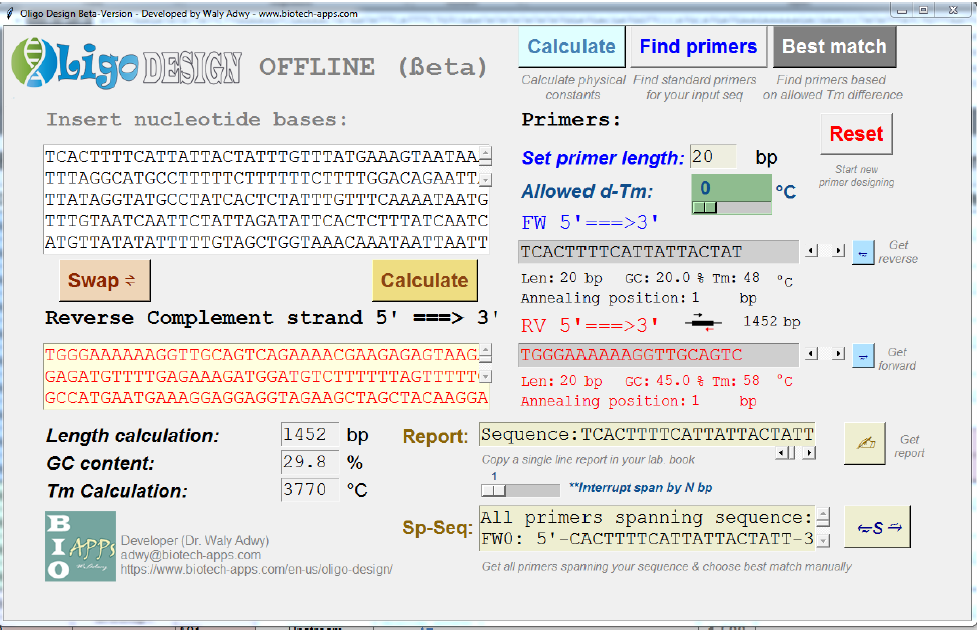
Task: Click up arrow of Sp-Seq scrollbar
Action: [824, 516]
